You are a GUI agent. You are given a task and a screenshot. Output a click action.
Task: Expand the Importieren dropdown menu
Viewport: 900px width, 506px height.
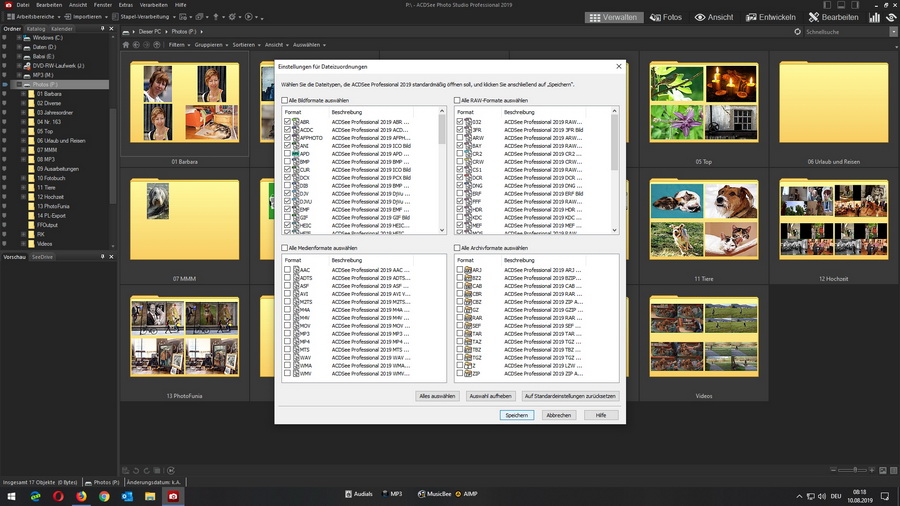pos(89,17)
